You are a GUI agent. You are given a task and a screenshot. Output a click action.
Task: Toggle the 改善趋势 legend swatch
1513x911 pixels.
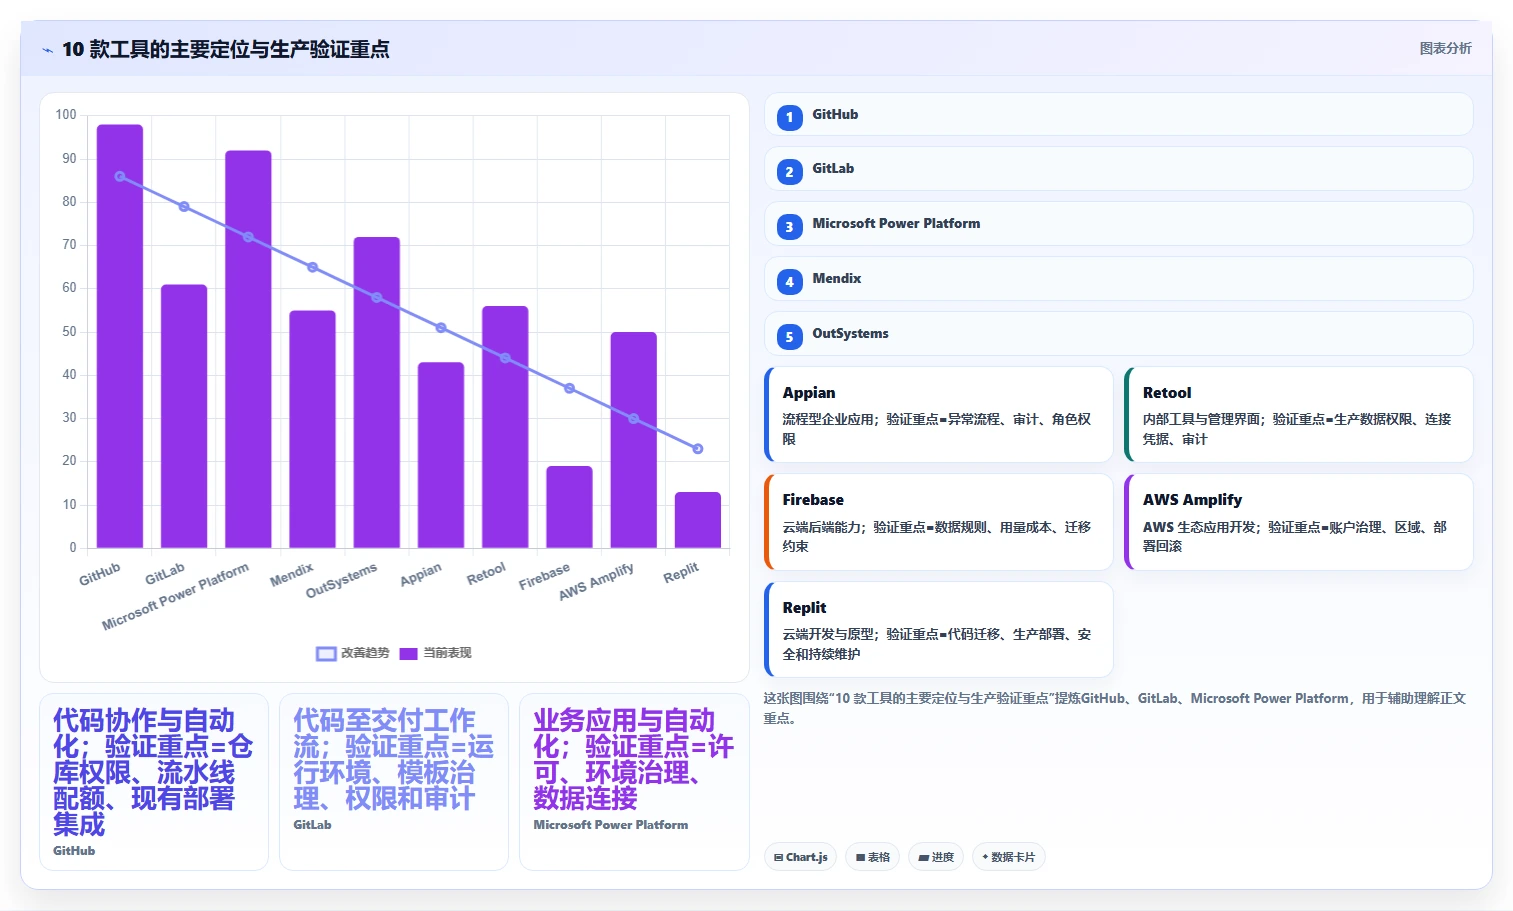[x=326, y=653]
